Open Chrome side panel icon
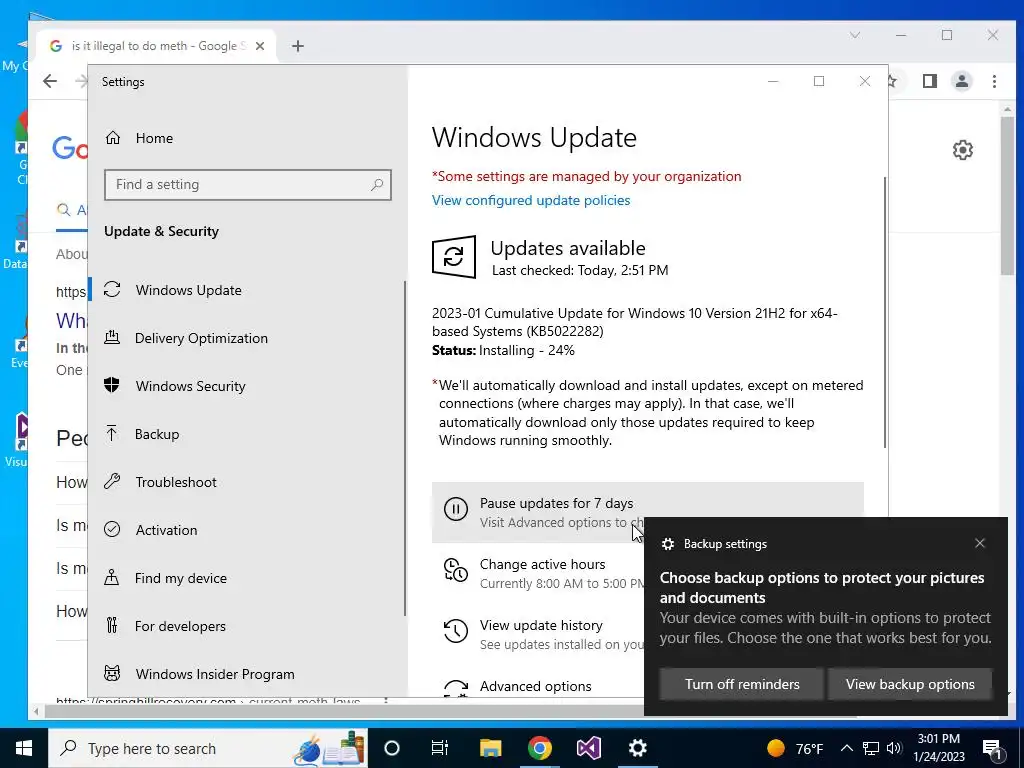 pos(930,81)
